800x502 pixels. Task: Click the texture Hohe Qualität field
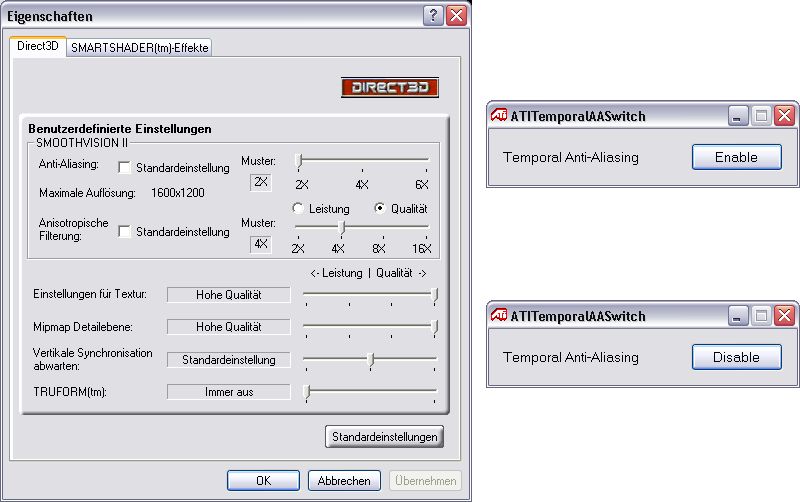[x=229, y=294]
